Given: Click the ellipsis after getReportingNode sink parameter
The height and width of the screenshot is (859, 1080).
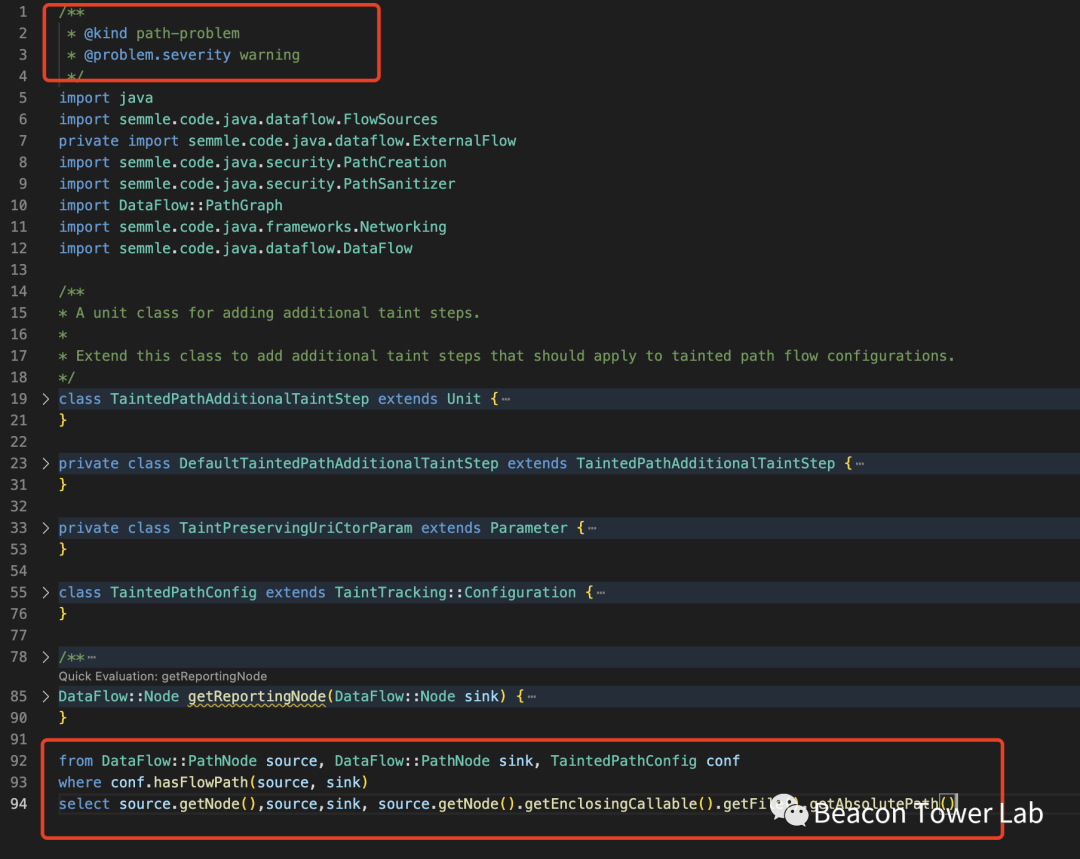Looking at the screenshot, I should 531,696.
